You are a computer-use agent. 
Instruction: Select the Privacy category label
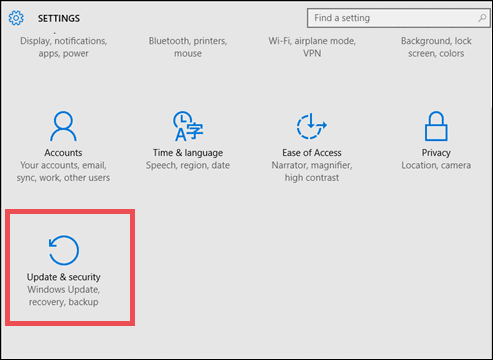click(x=436, y=153)
